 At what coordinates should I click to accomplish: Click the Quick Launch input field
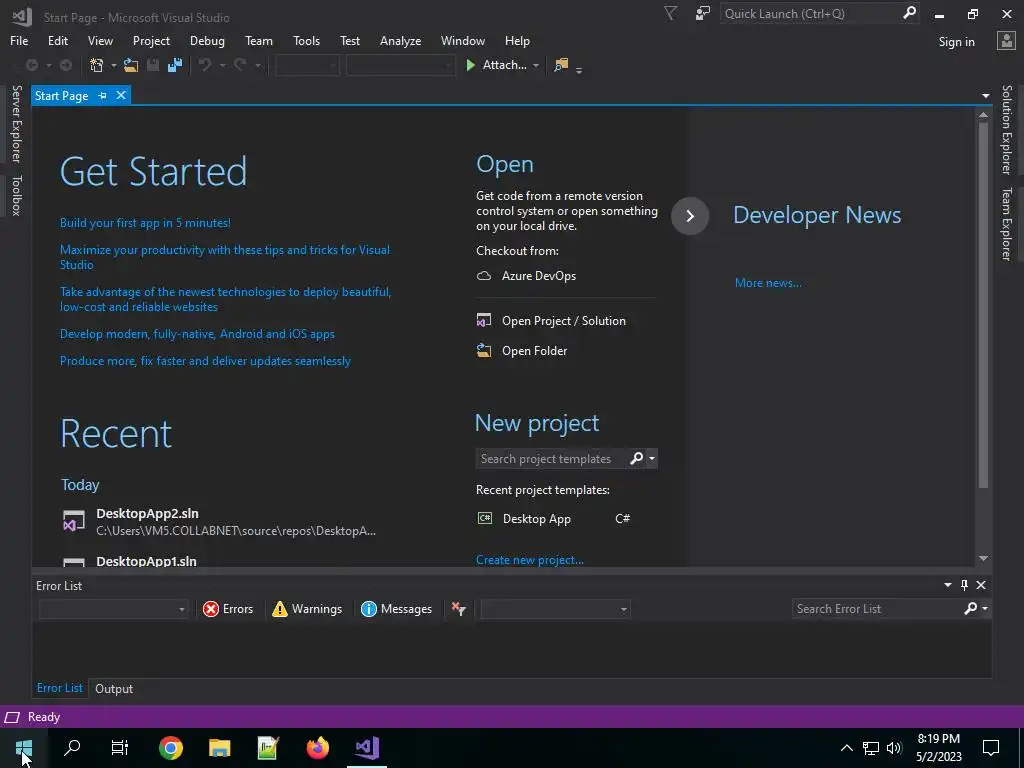810,14
